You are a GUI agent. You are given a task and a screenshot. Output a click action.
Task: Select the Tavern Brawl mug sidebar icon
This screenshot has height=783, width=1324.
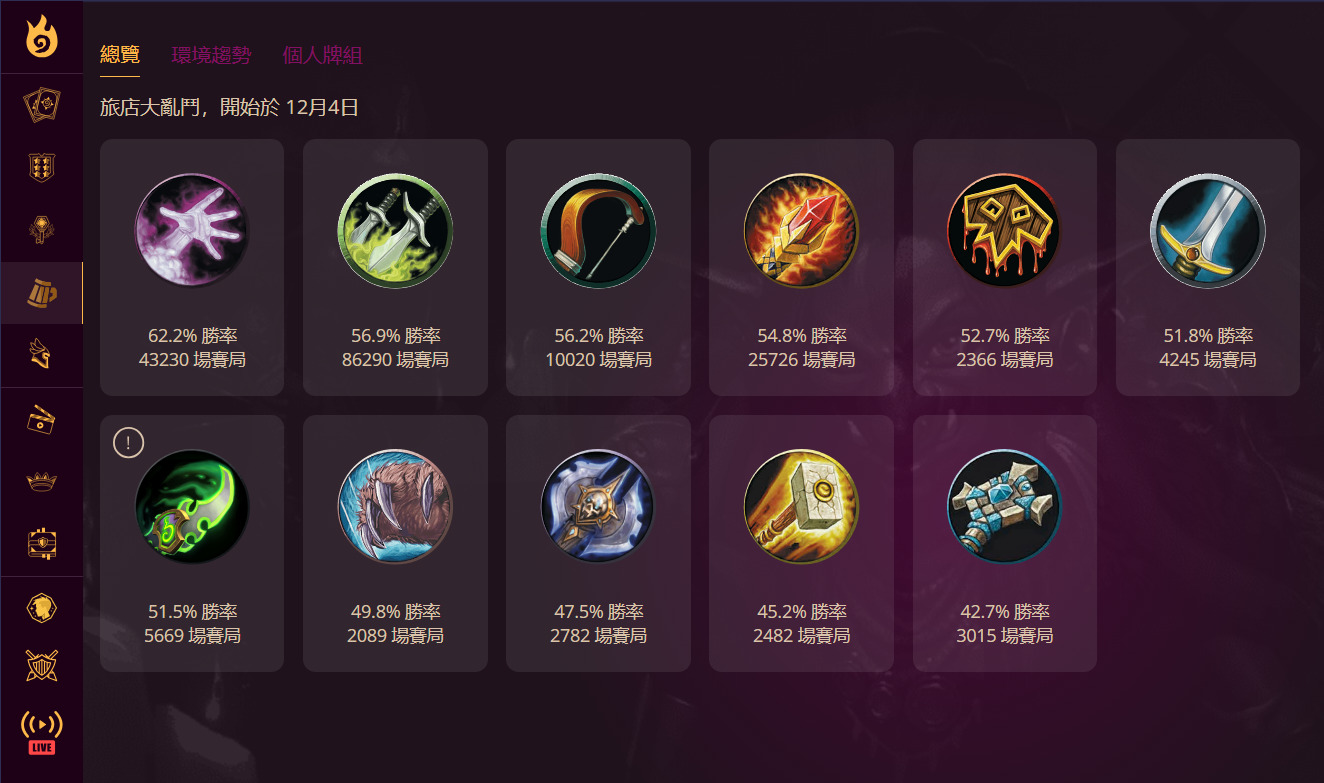tap(41, 293)
